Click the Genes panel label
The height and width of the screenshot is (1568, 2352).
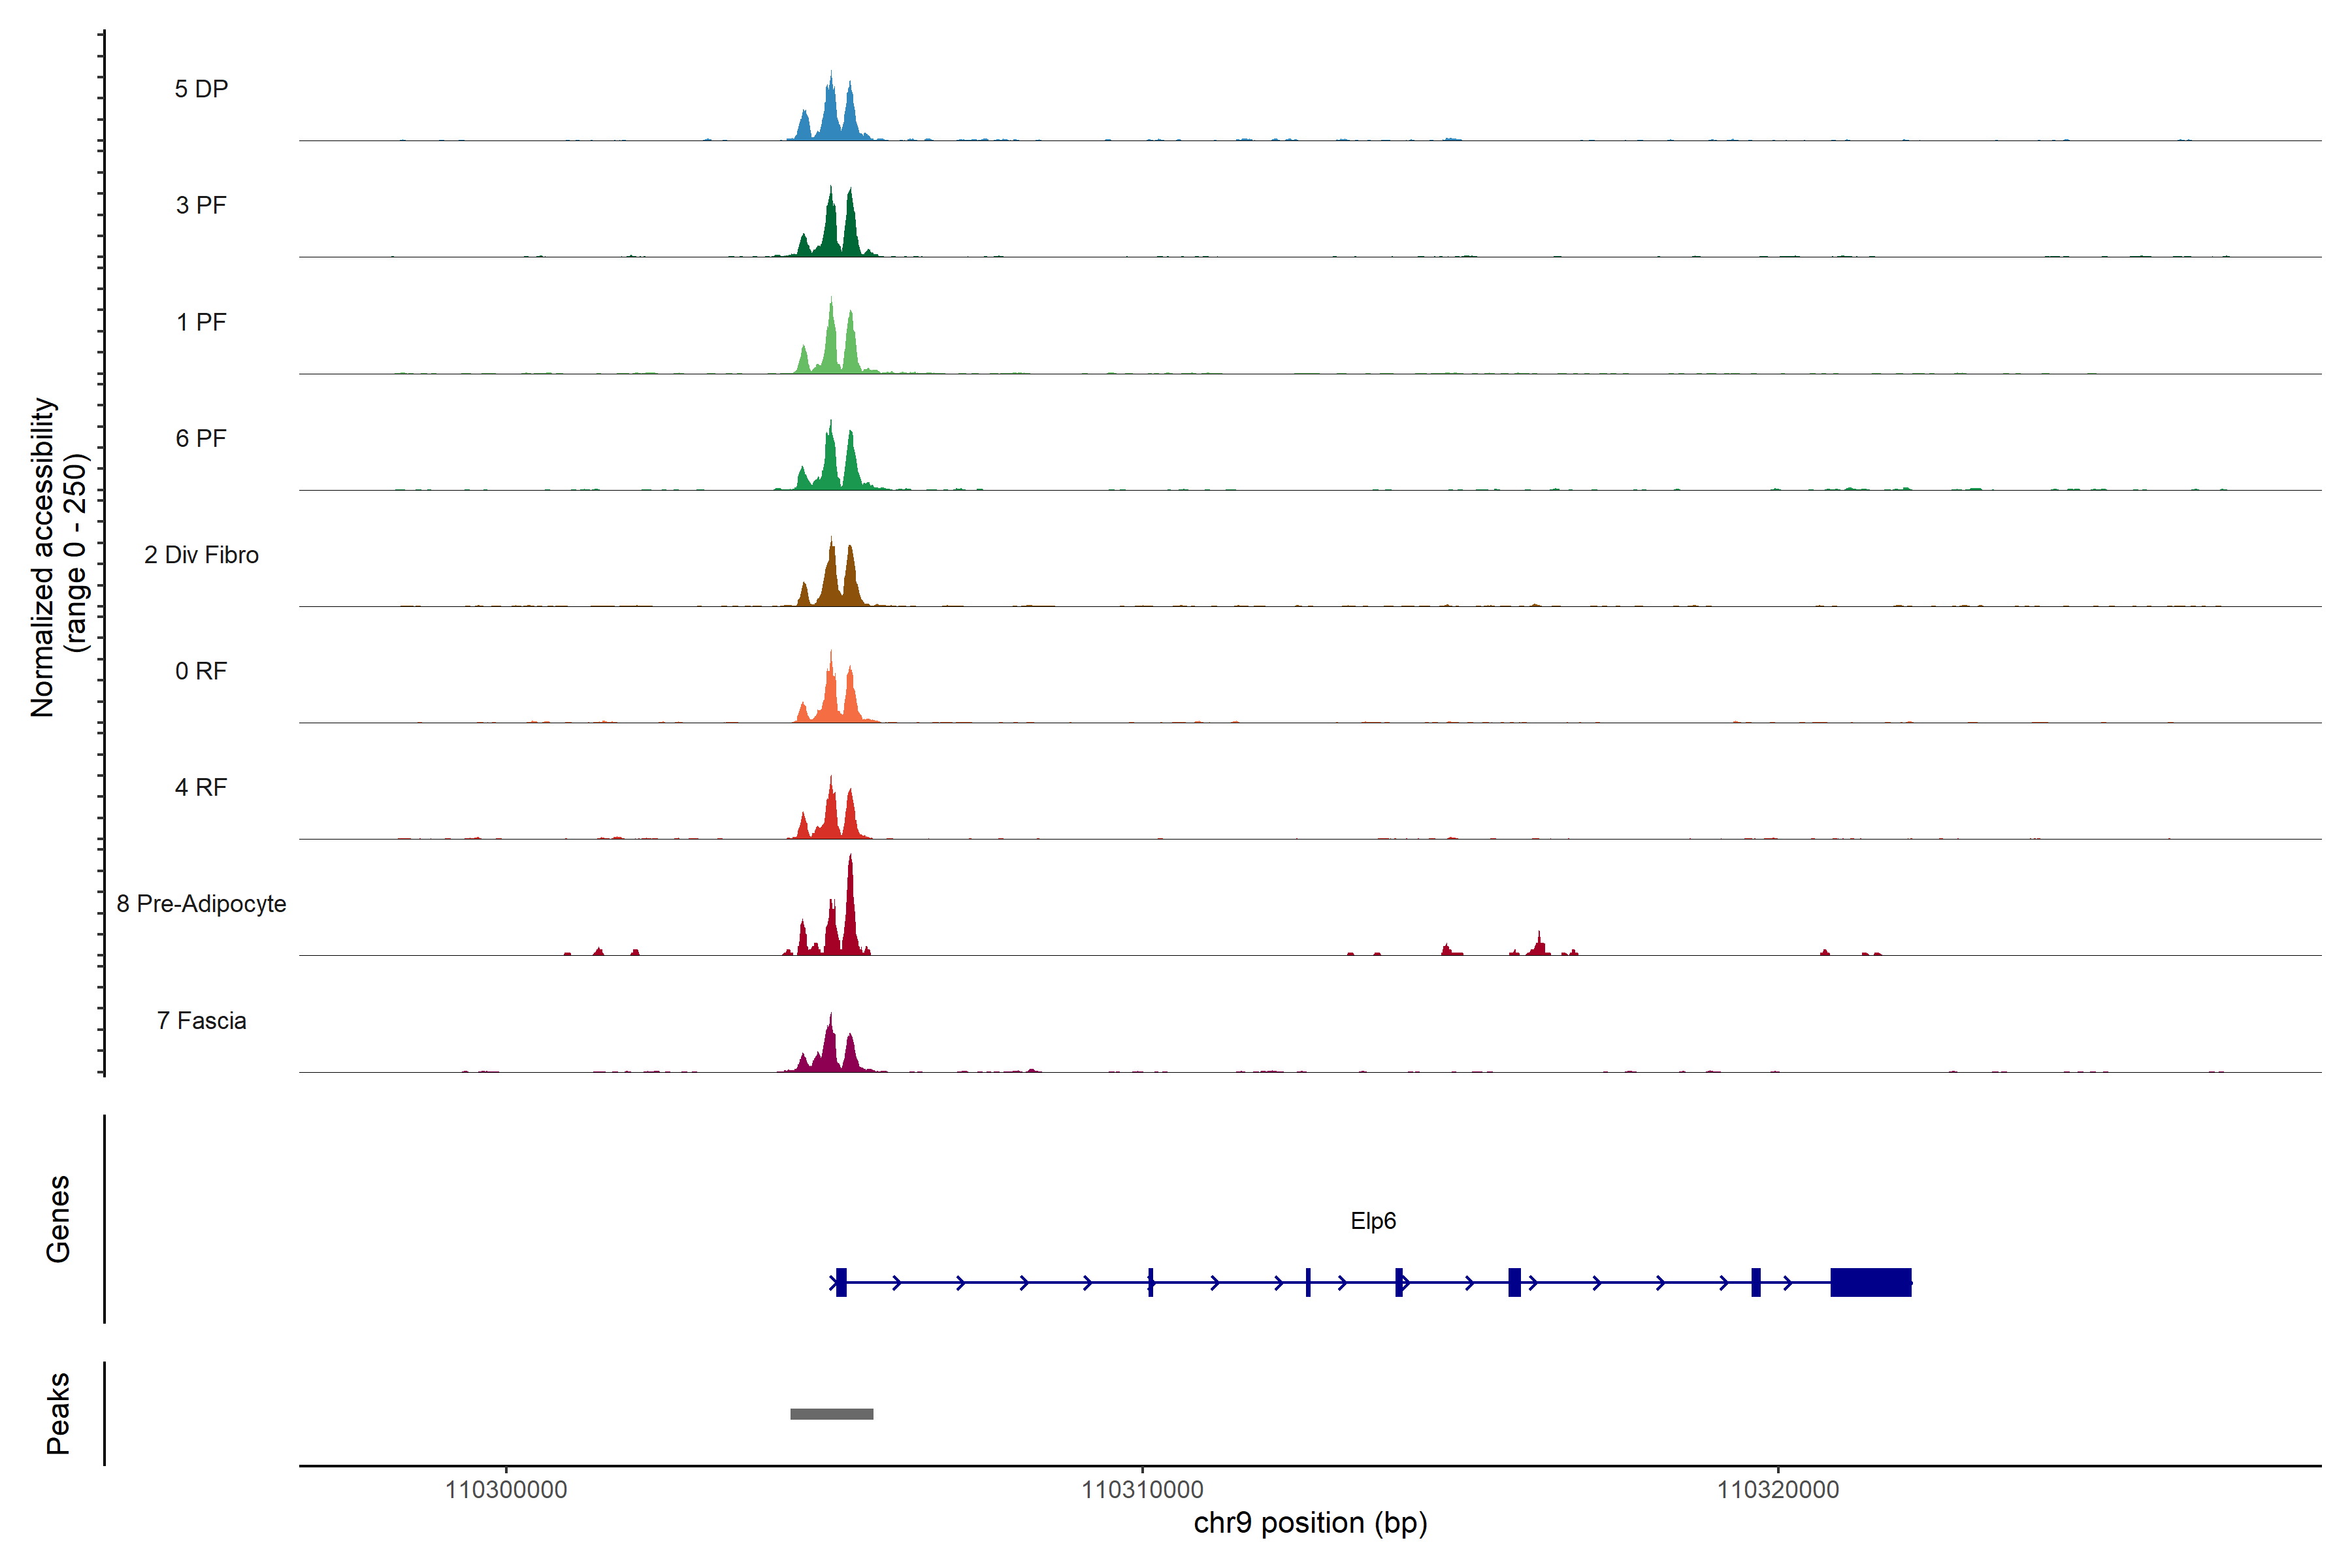pos(58,1219)
